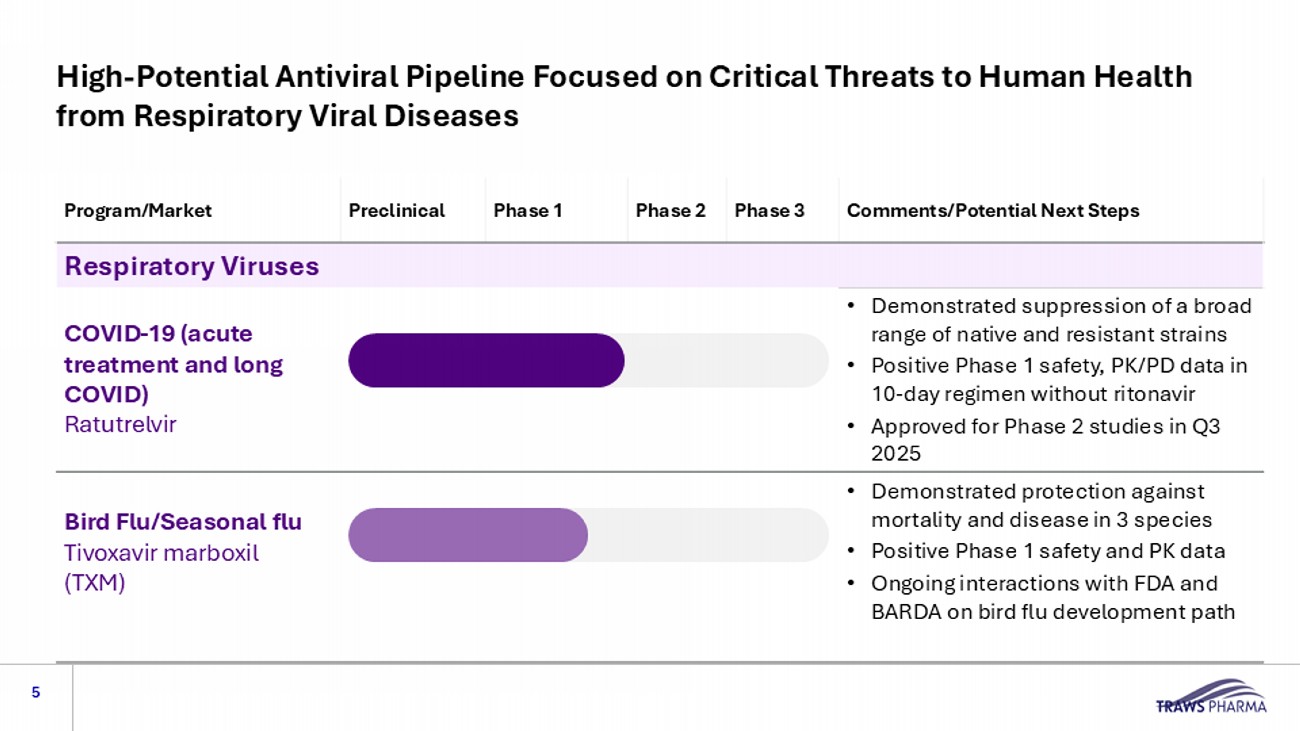Select the Preclinical column header
Image resolution: width=1300 pixels, height=731 pixels.
click(x=396, y=211)
